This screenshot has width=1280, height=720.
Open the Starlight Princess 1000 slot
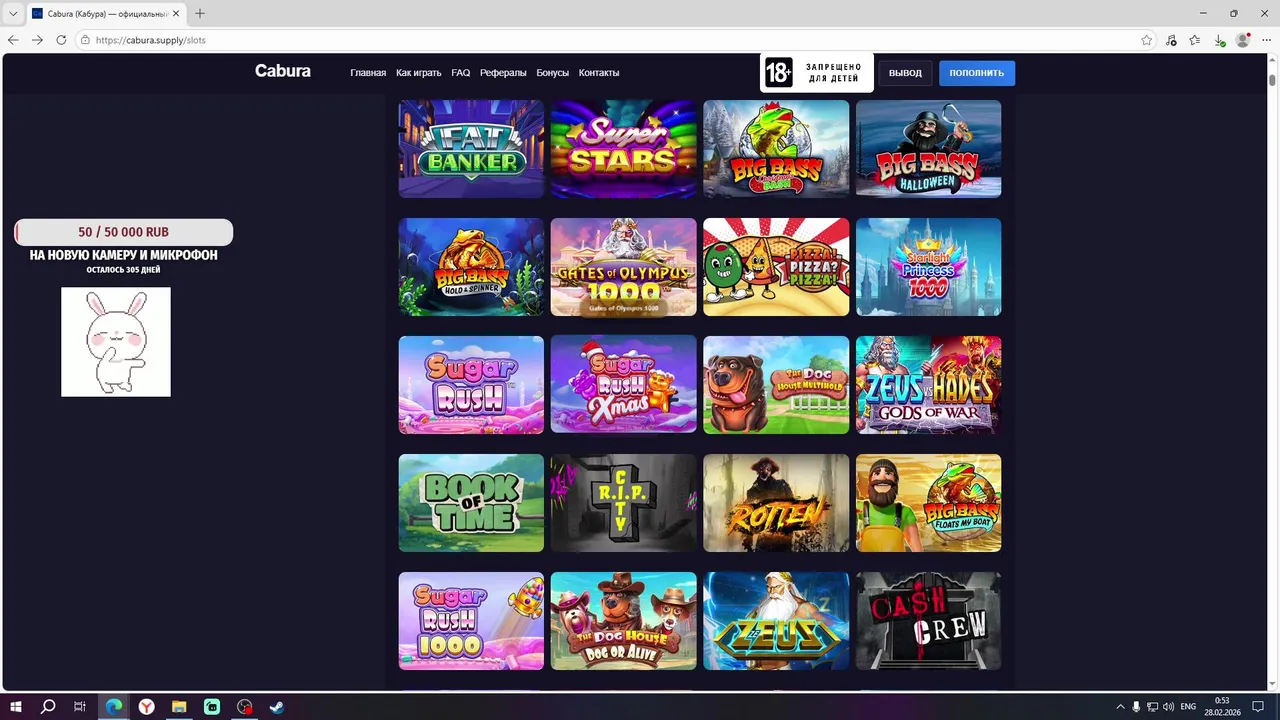click(x=928, y=267)
